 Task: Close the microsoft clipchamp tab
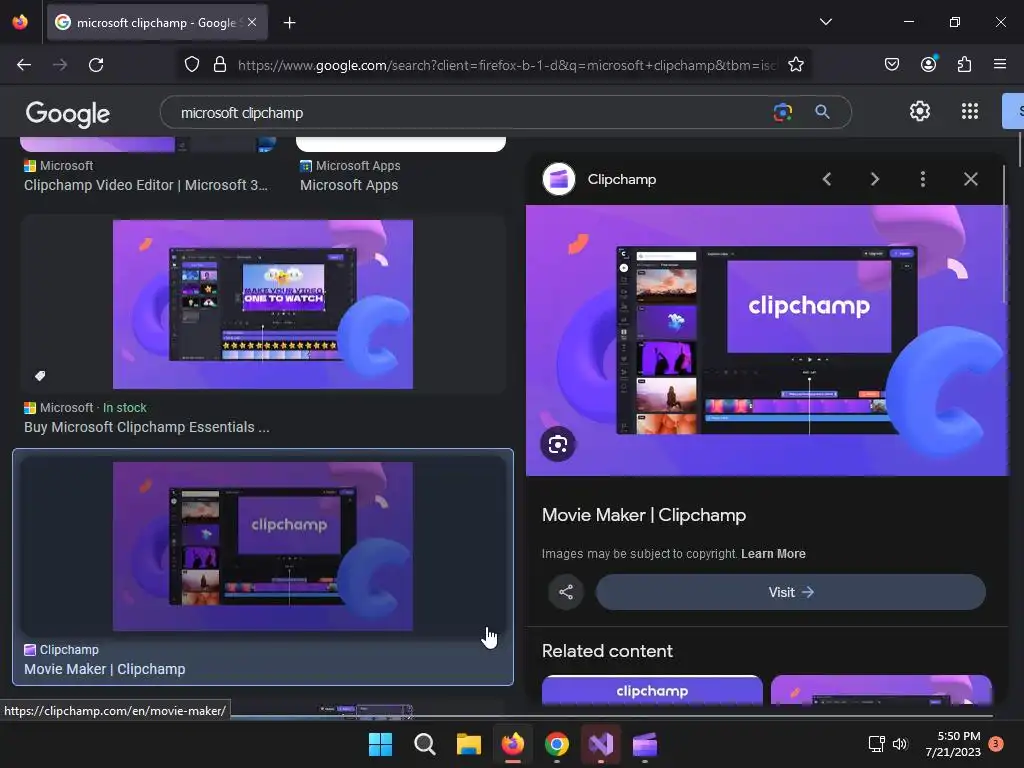(252, 22)
